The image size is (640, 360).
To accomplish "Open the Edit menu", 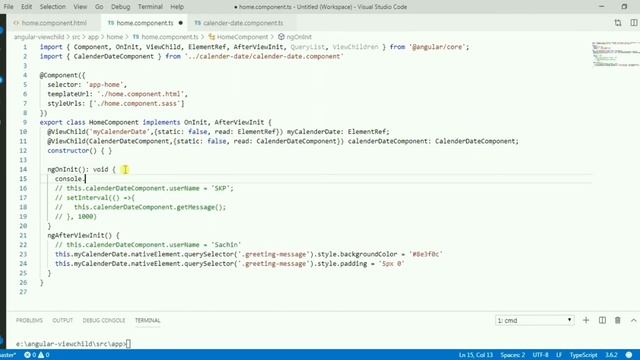I will click(27, 7).
